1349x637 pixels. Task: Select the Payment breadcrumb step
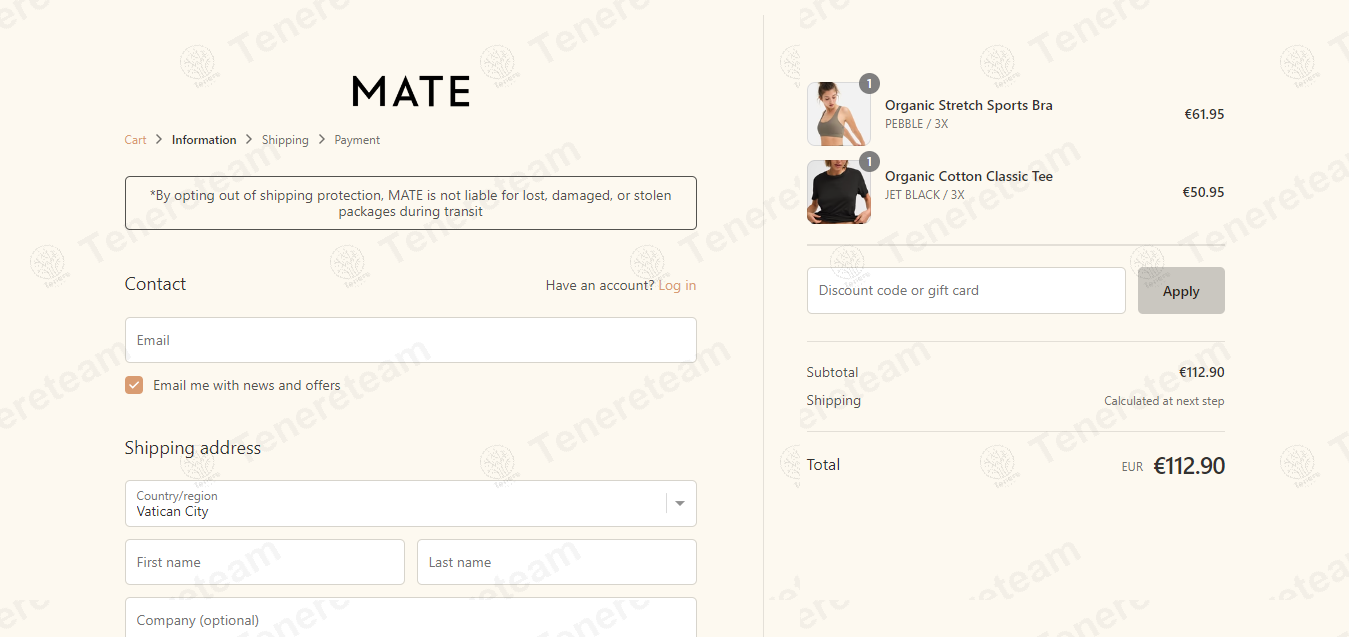point(357,140)
